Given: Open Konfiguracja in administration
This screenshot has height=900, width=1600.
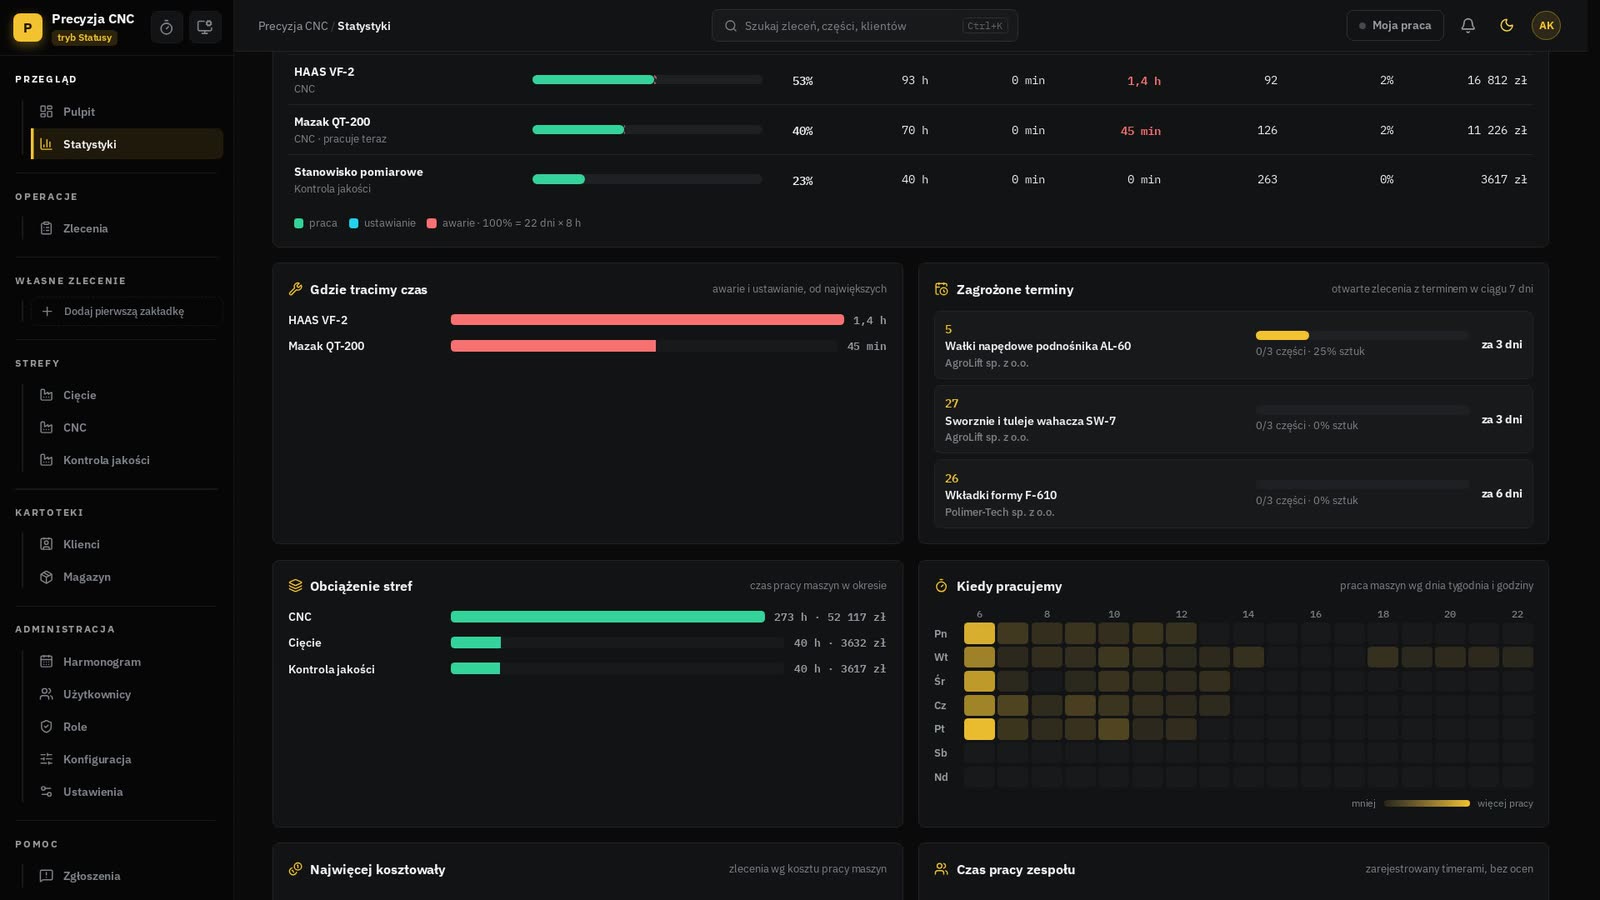Looking at the screenshot, I should [126, 759].
